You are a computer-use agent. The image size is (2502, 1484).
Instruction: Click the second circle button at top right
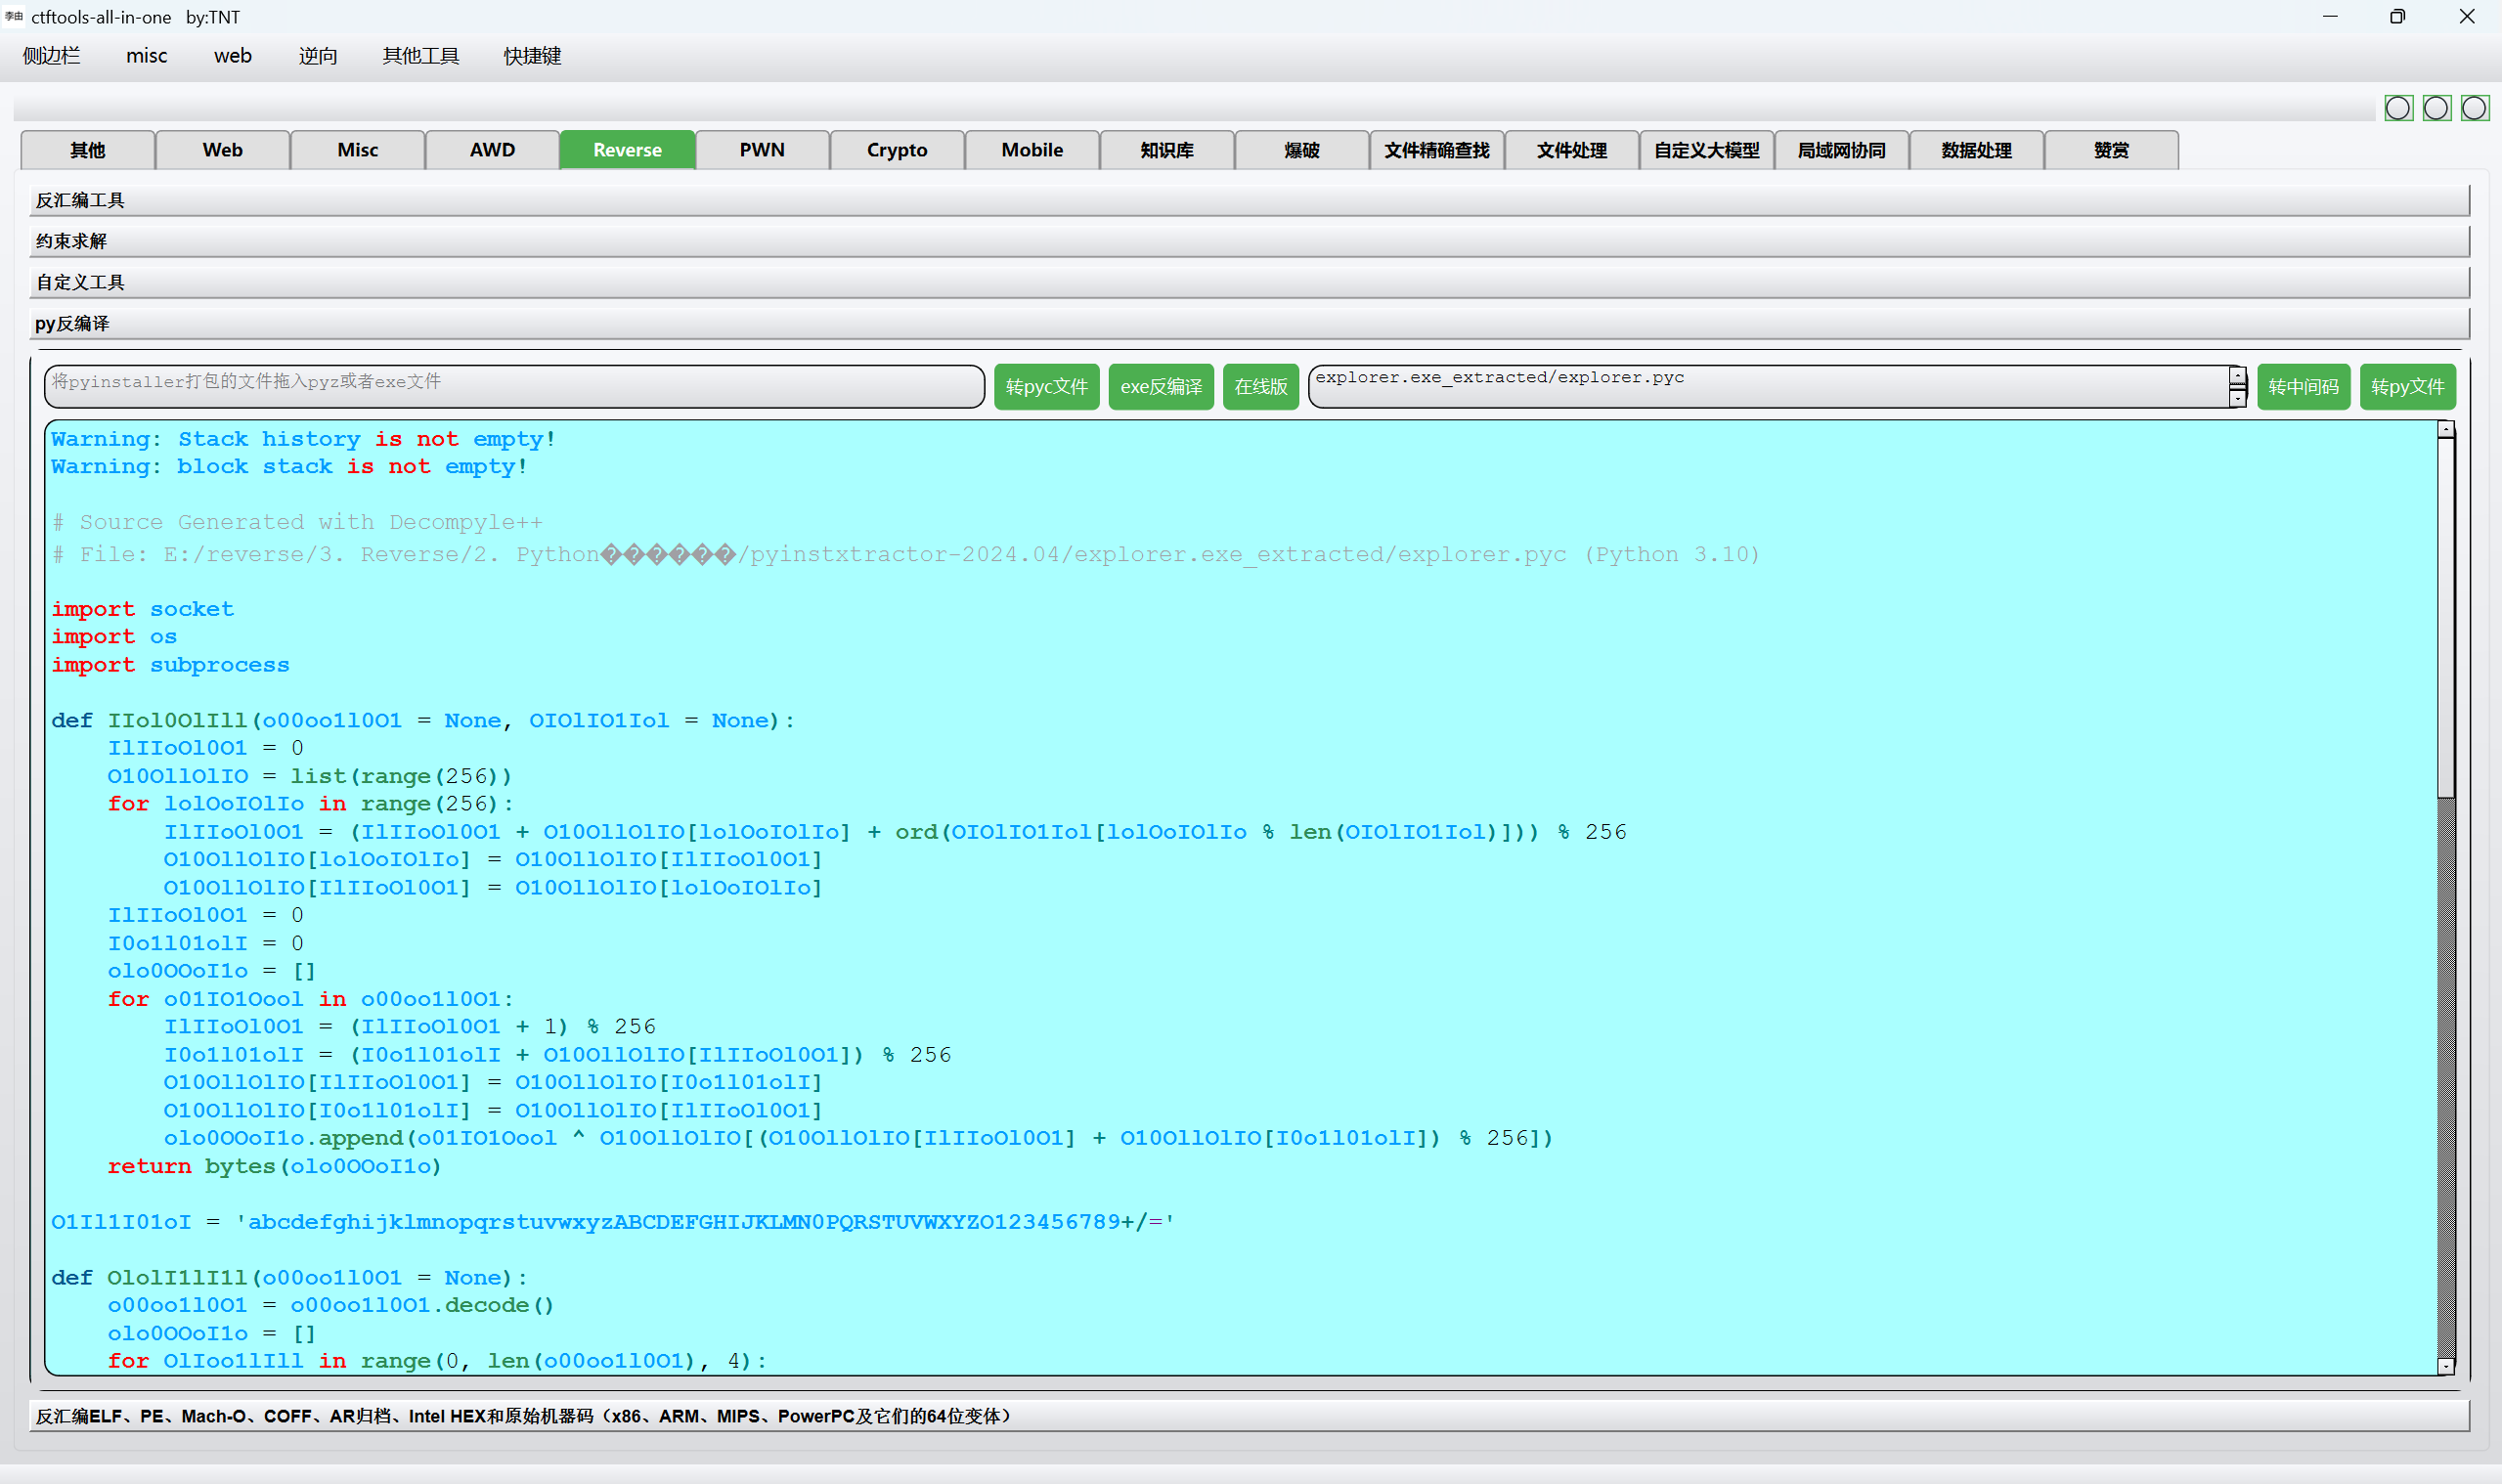2436,108
